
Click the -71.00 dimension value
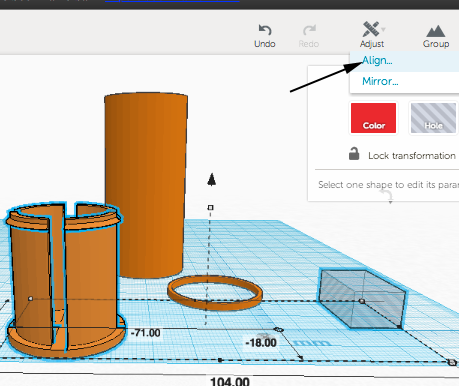pyautogui.click(x=146, y=333)
